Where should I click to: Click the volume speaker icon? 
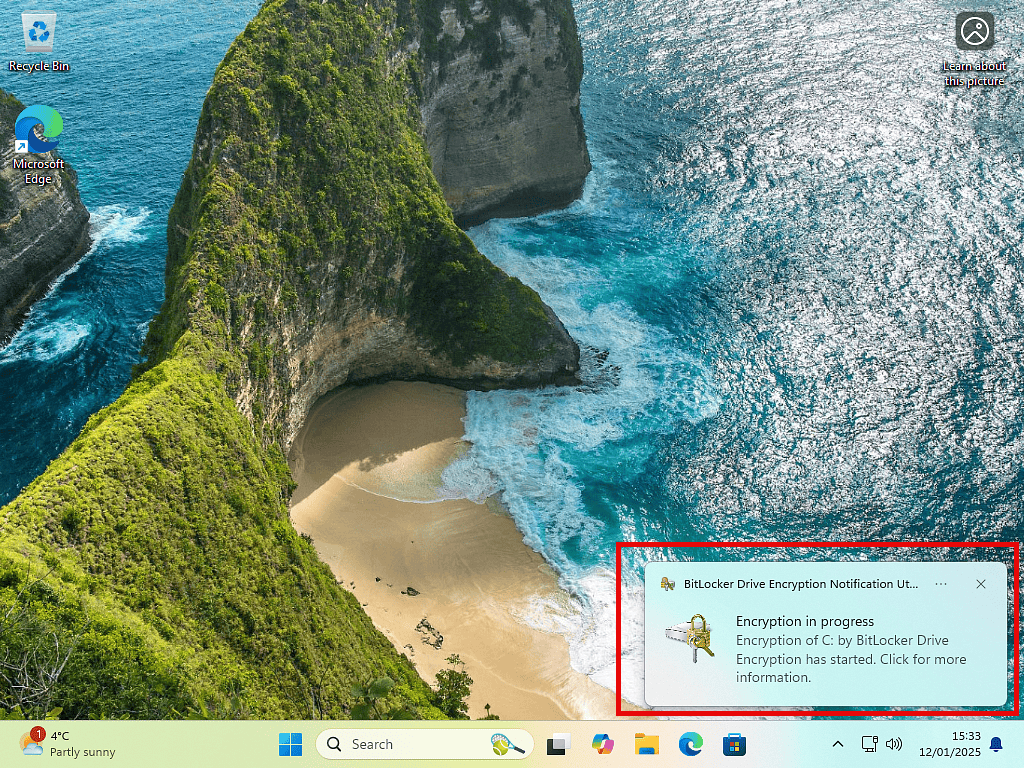click(x=894, y=744)
